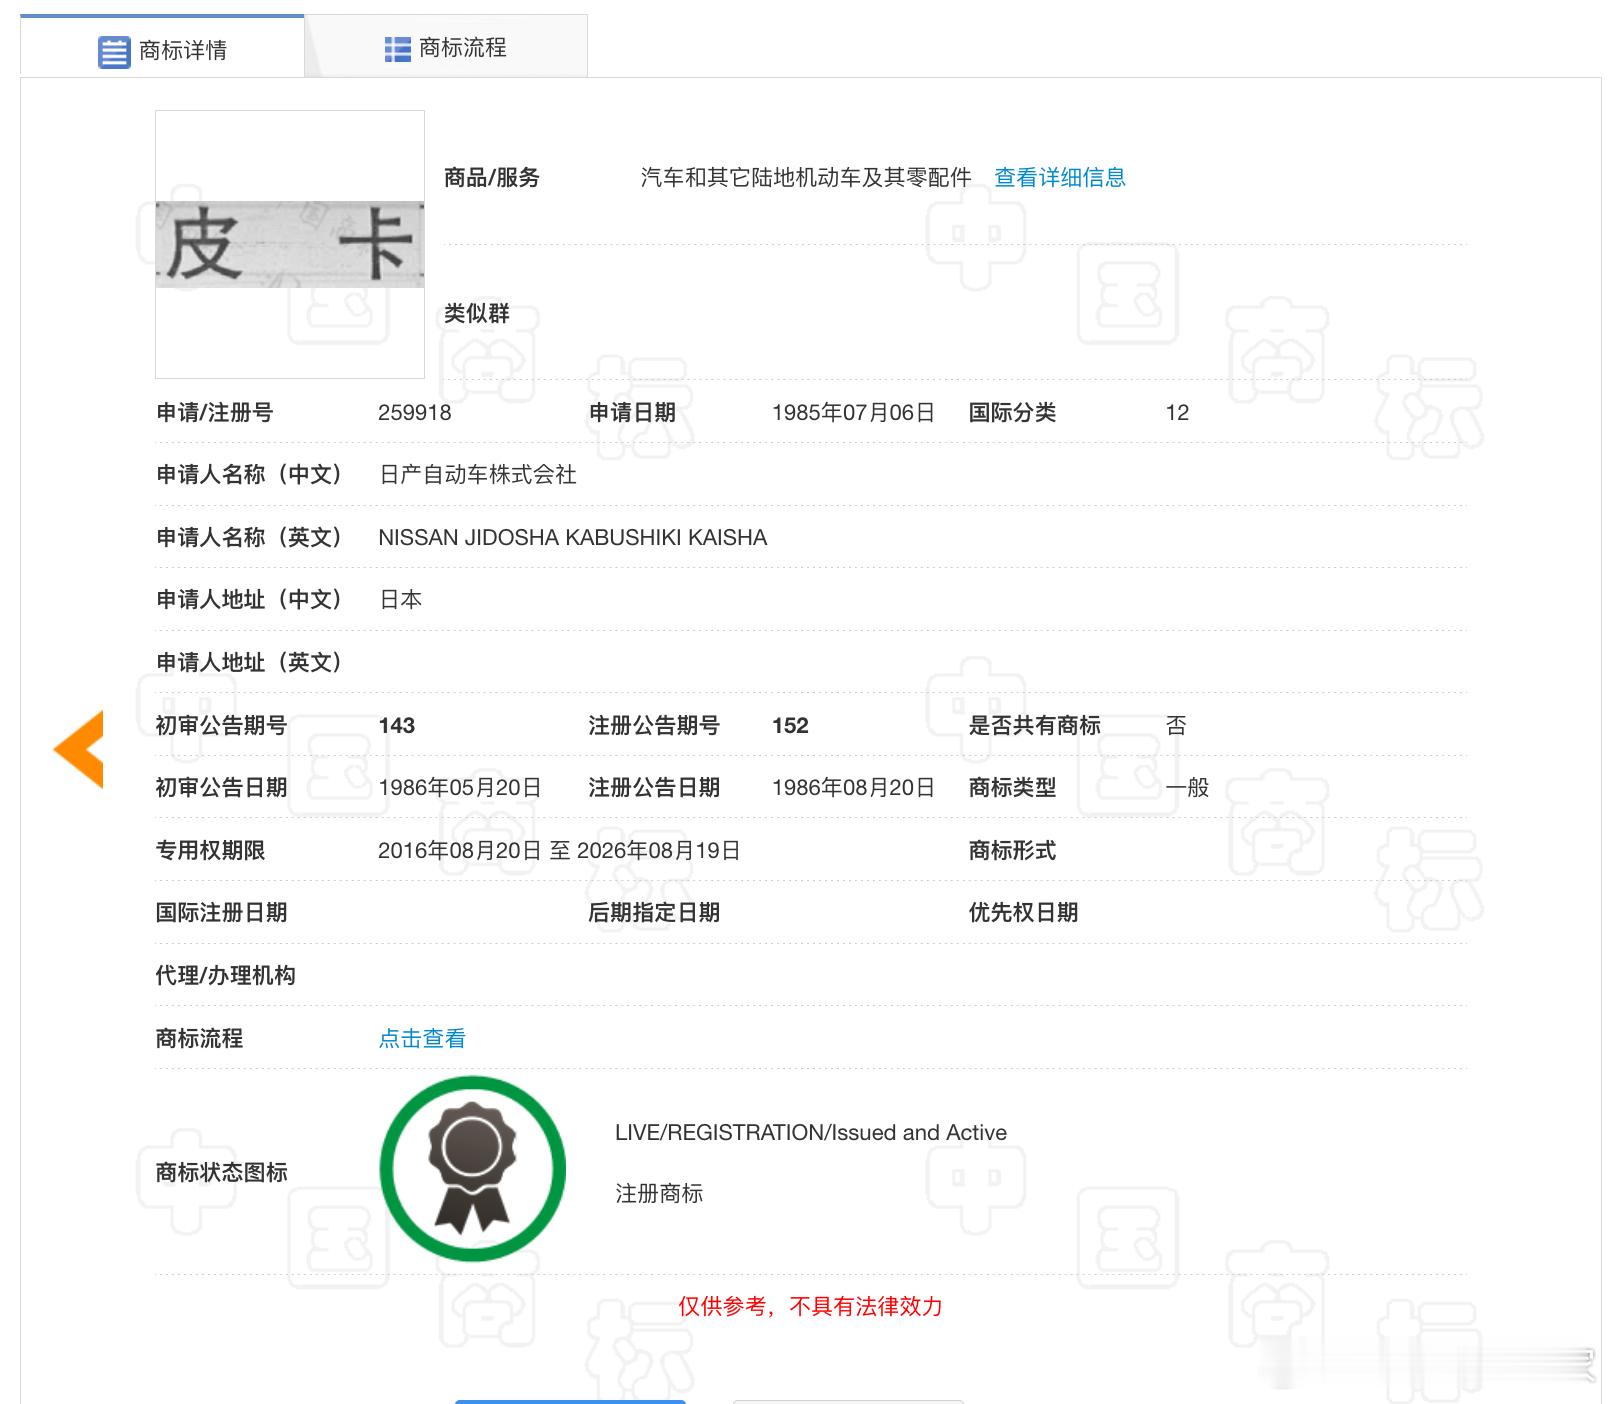Click the 商标类型 value 一般
The width and height of the screenshot is (1610, 1404).
1187,788
